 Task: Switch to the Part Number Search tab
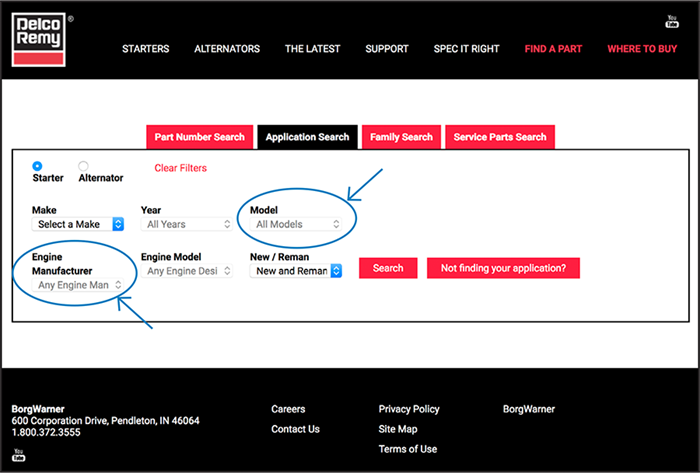coord(200,137)
